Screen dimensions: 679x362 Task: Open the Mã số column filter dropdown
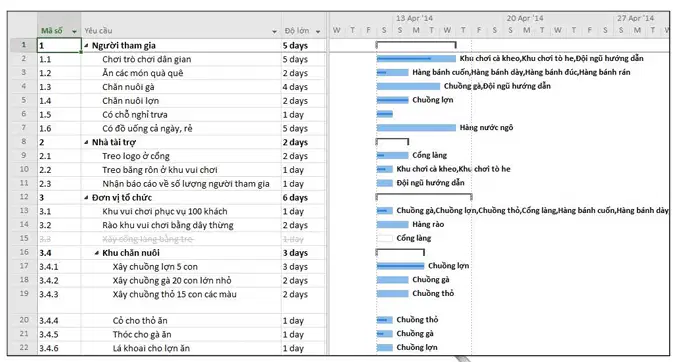(x=74, y=32)
